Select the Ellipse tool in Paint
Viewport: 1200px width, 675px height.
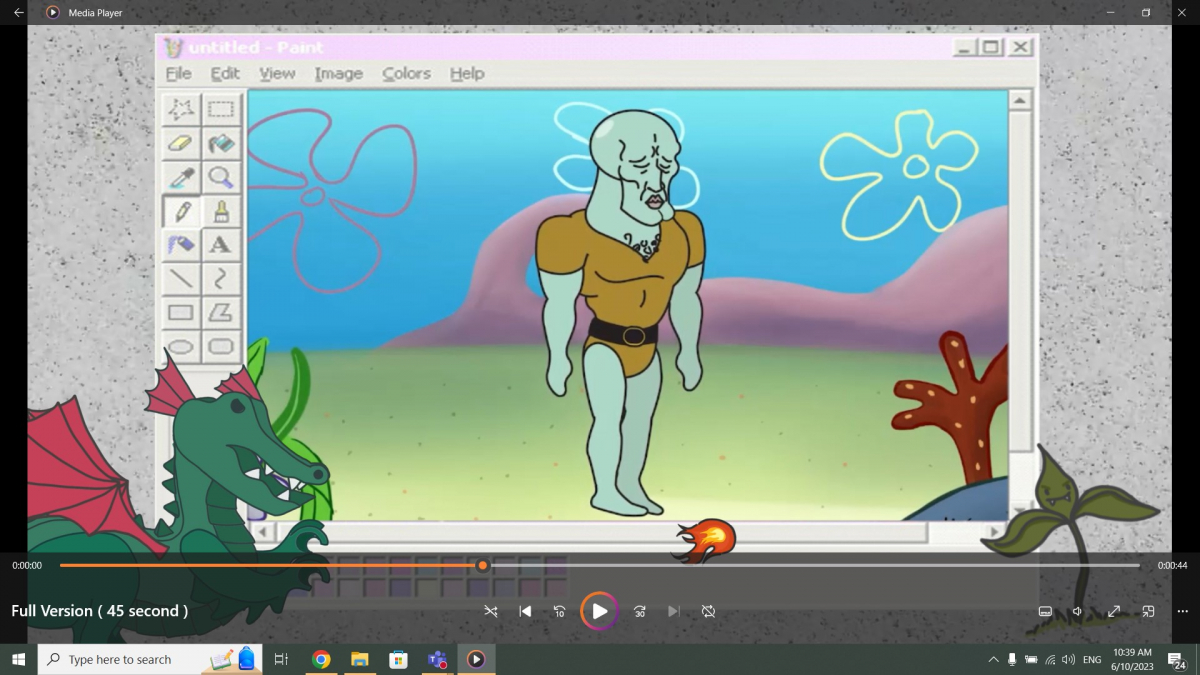(x=181, y=347)
